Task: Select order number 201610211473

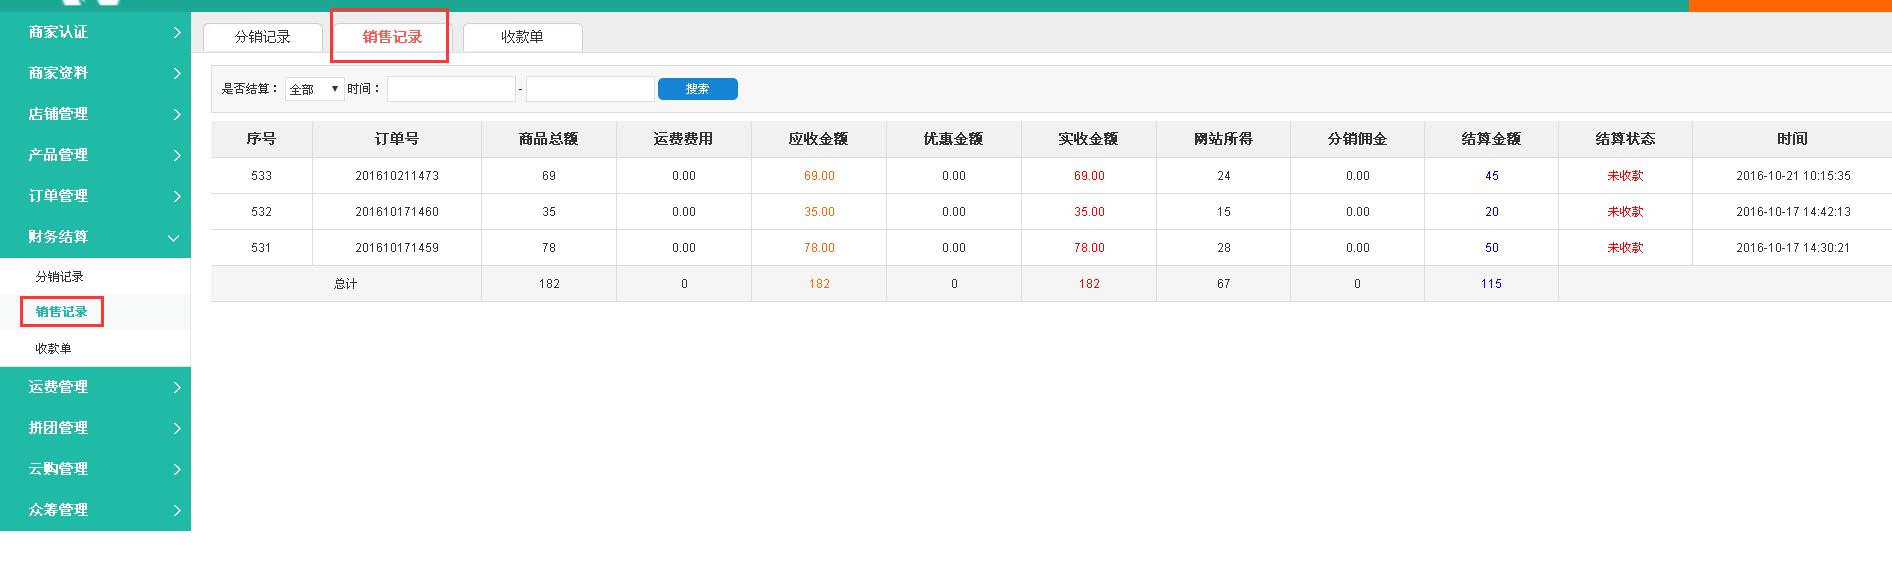Action: coord(397,176)
